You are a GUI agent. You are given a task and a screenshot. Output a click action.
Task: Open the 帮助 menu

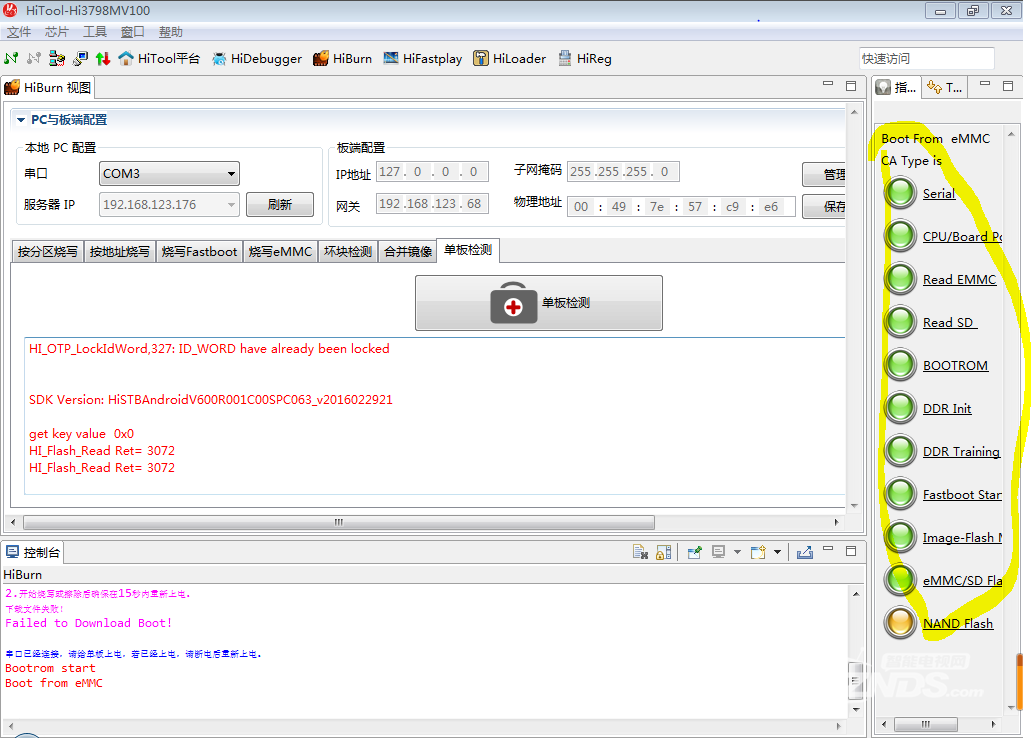click(170, 32)
